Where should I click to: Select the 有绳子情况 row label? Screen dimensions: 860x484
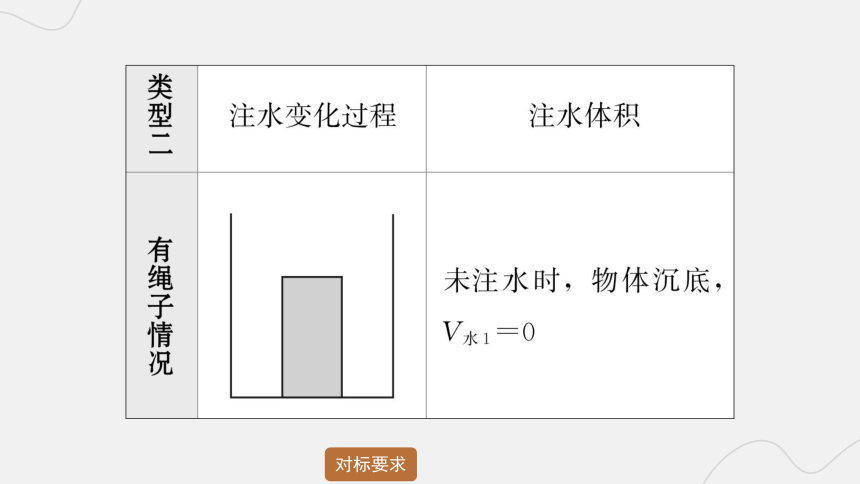pos(161,306)
